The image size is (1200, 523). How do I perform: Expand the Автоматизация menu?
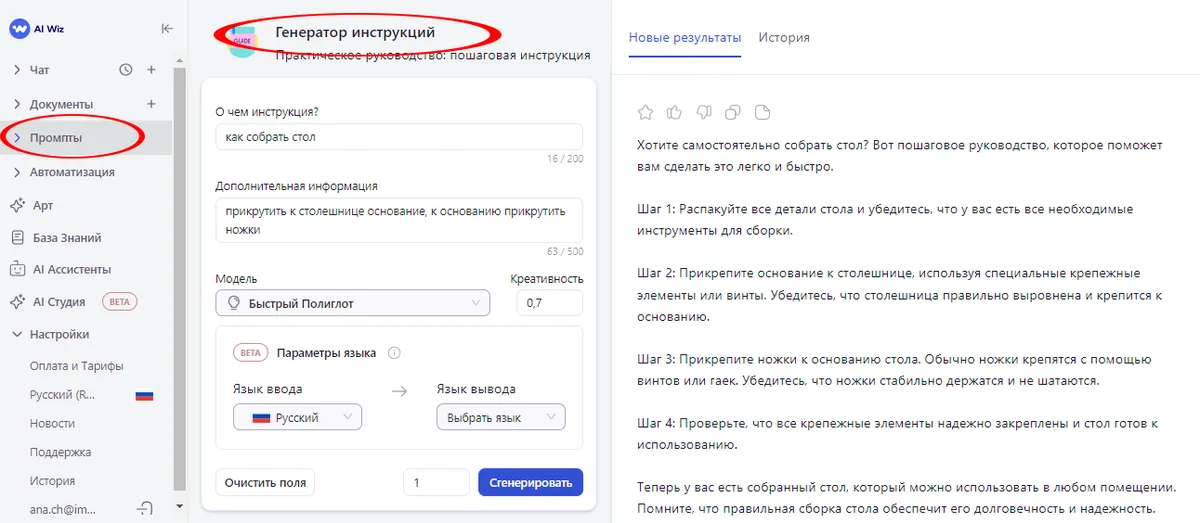(17, 172)
